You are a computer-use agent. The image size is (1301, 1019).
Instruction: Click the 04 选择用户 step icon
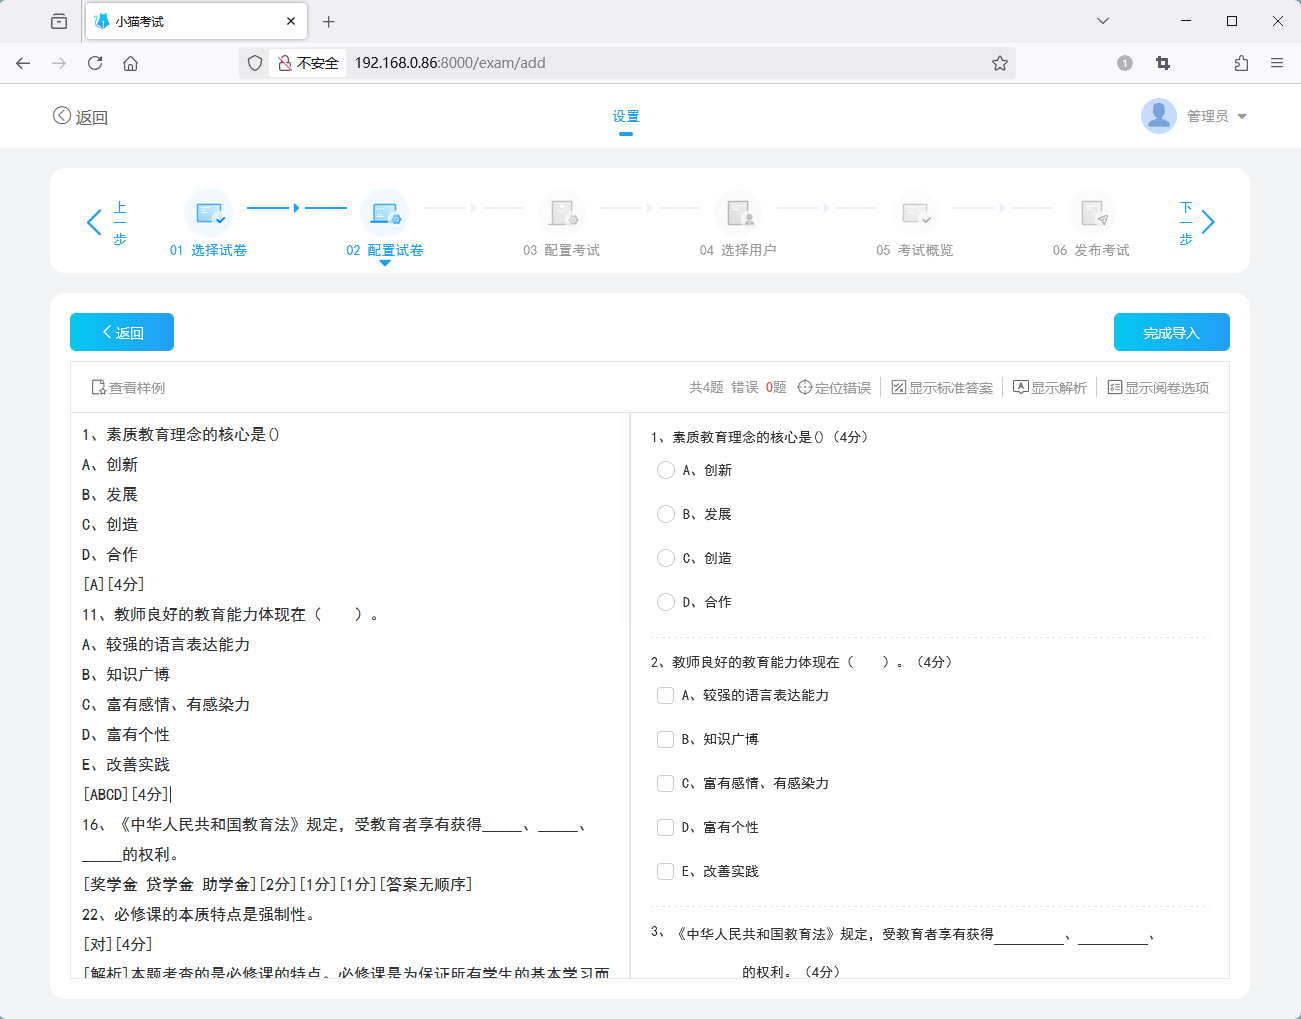click(739, 214)
